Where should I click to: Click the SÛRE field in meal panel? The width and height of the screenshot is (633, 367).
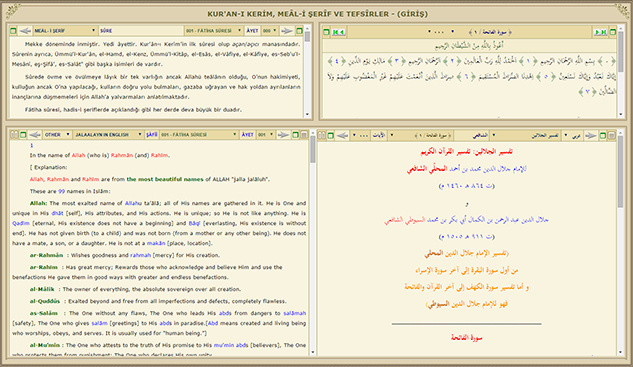pos(141,31)
